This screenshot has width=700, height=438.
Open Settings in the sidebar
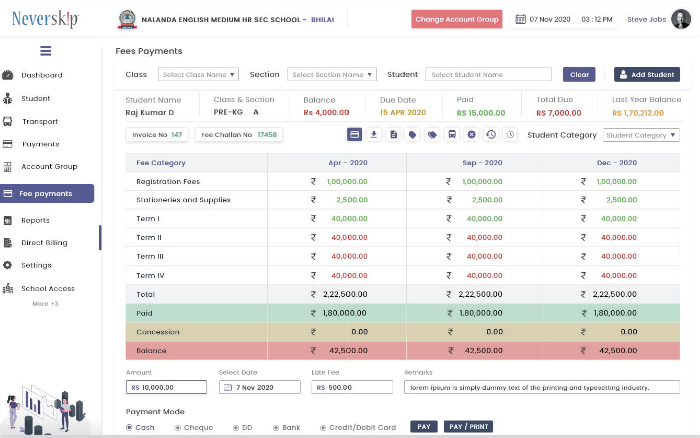point(36,265)
